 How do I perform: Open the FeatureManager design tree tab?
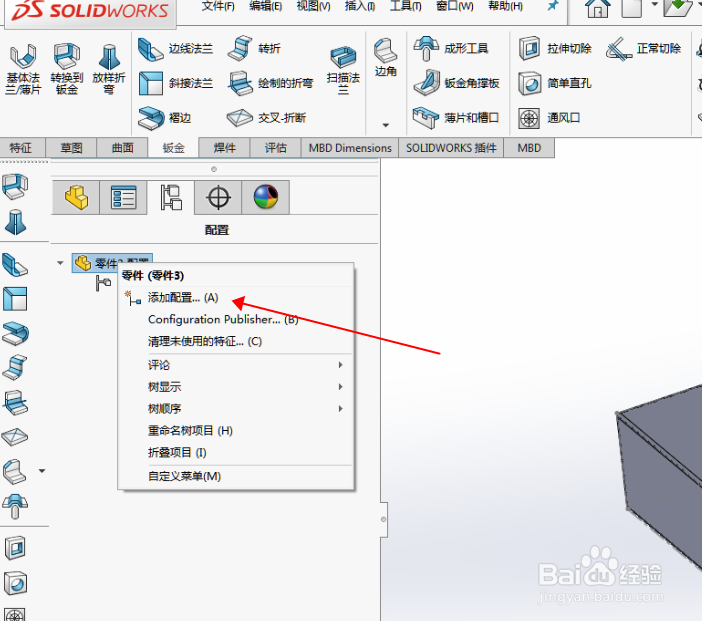pyautogui.click(x=76, y=197)
